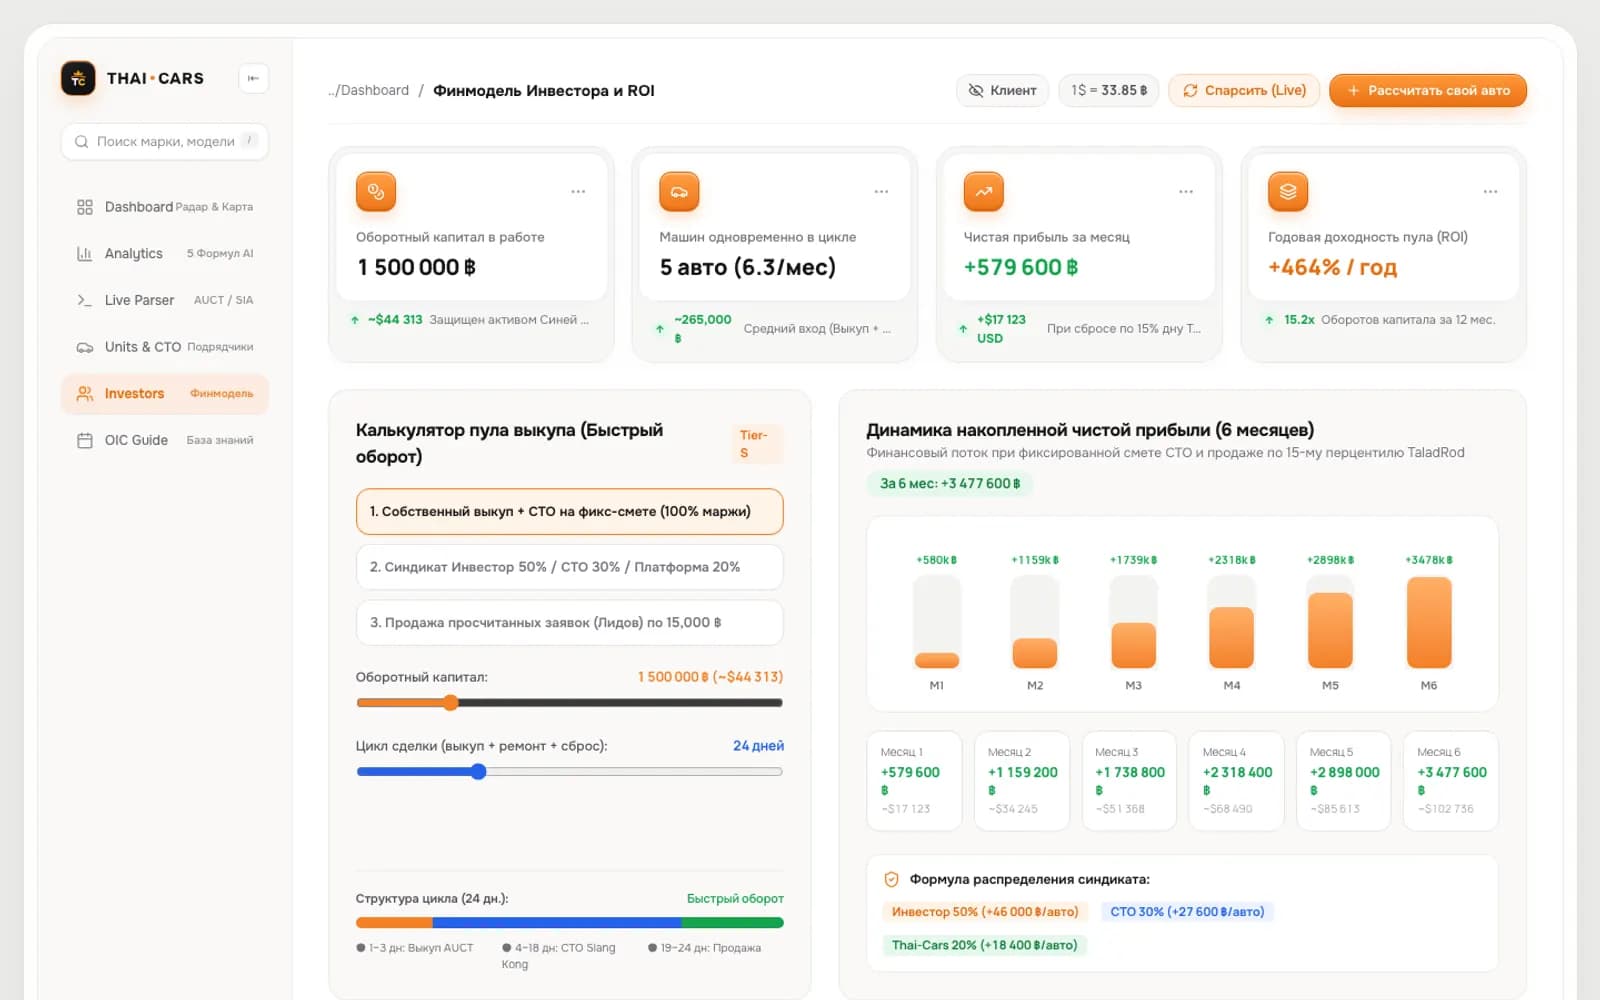Screen dimensions: 1600x1000
Task: Click the Месяц 3 profit card
Action: 1129,781
